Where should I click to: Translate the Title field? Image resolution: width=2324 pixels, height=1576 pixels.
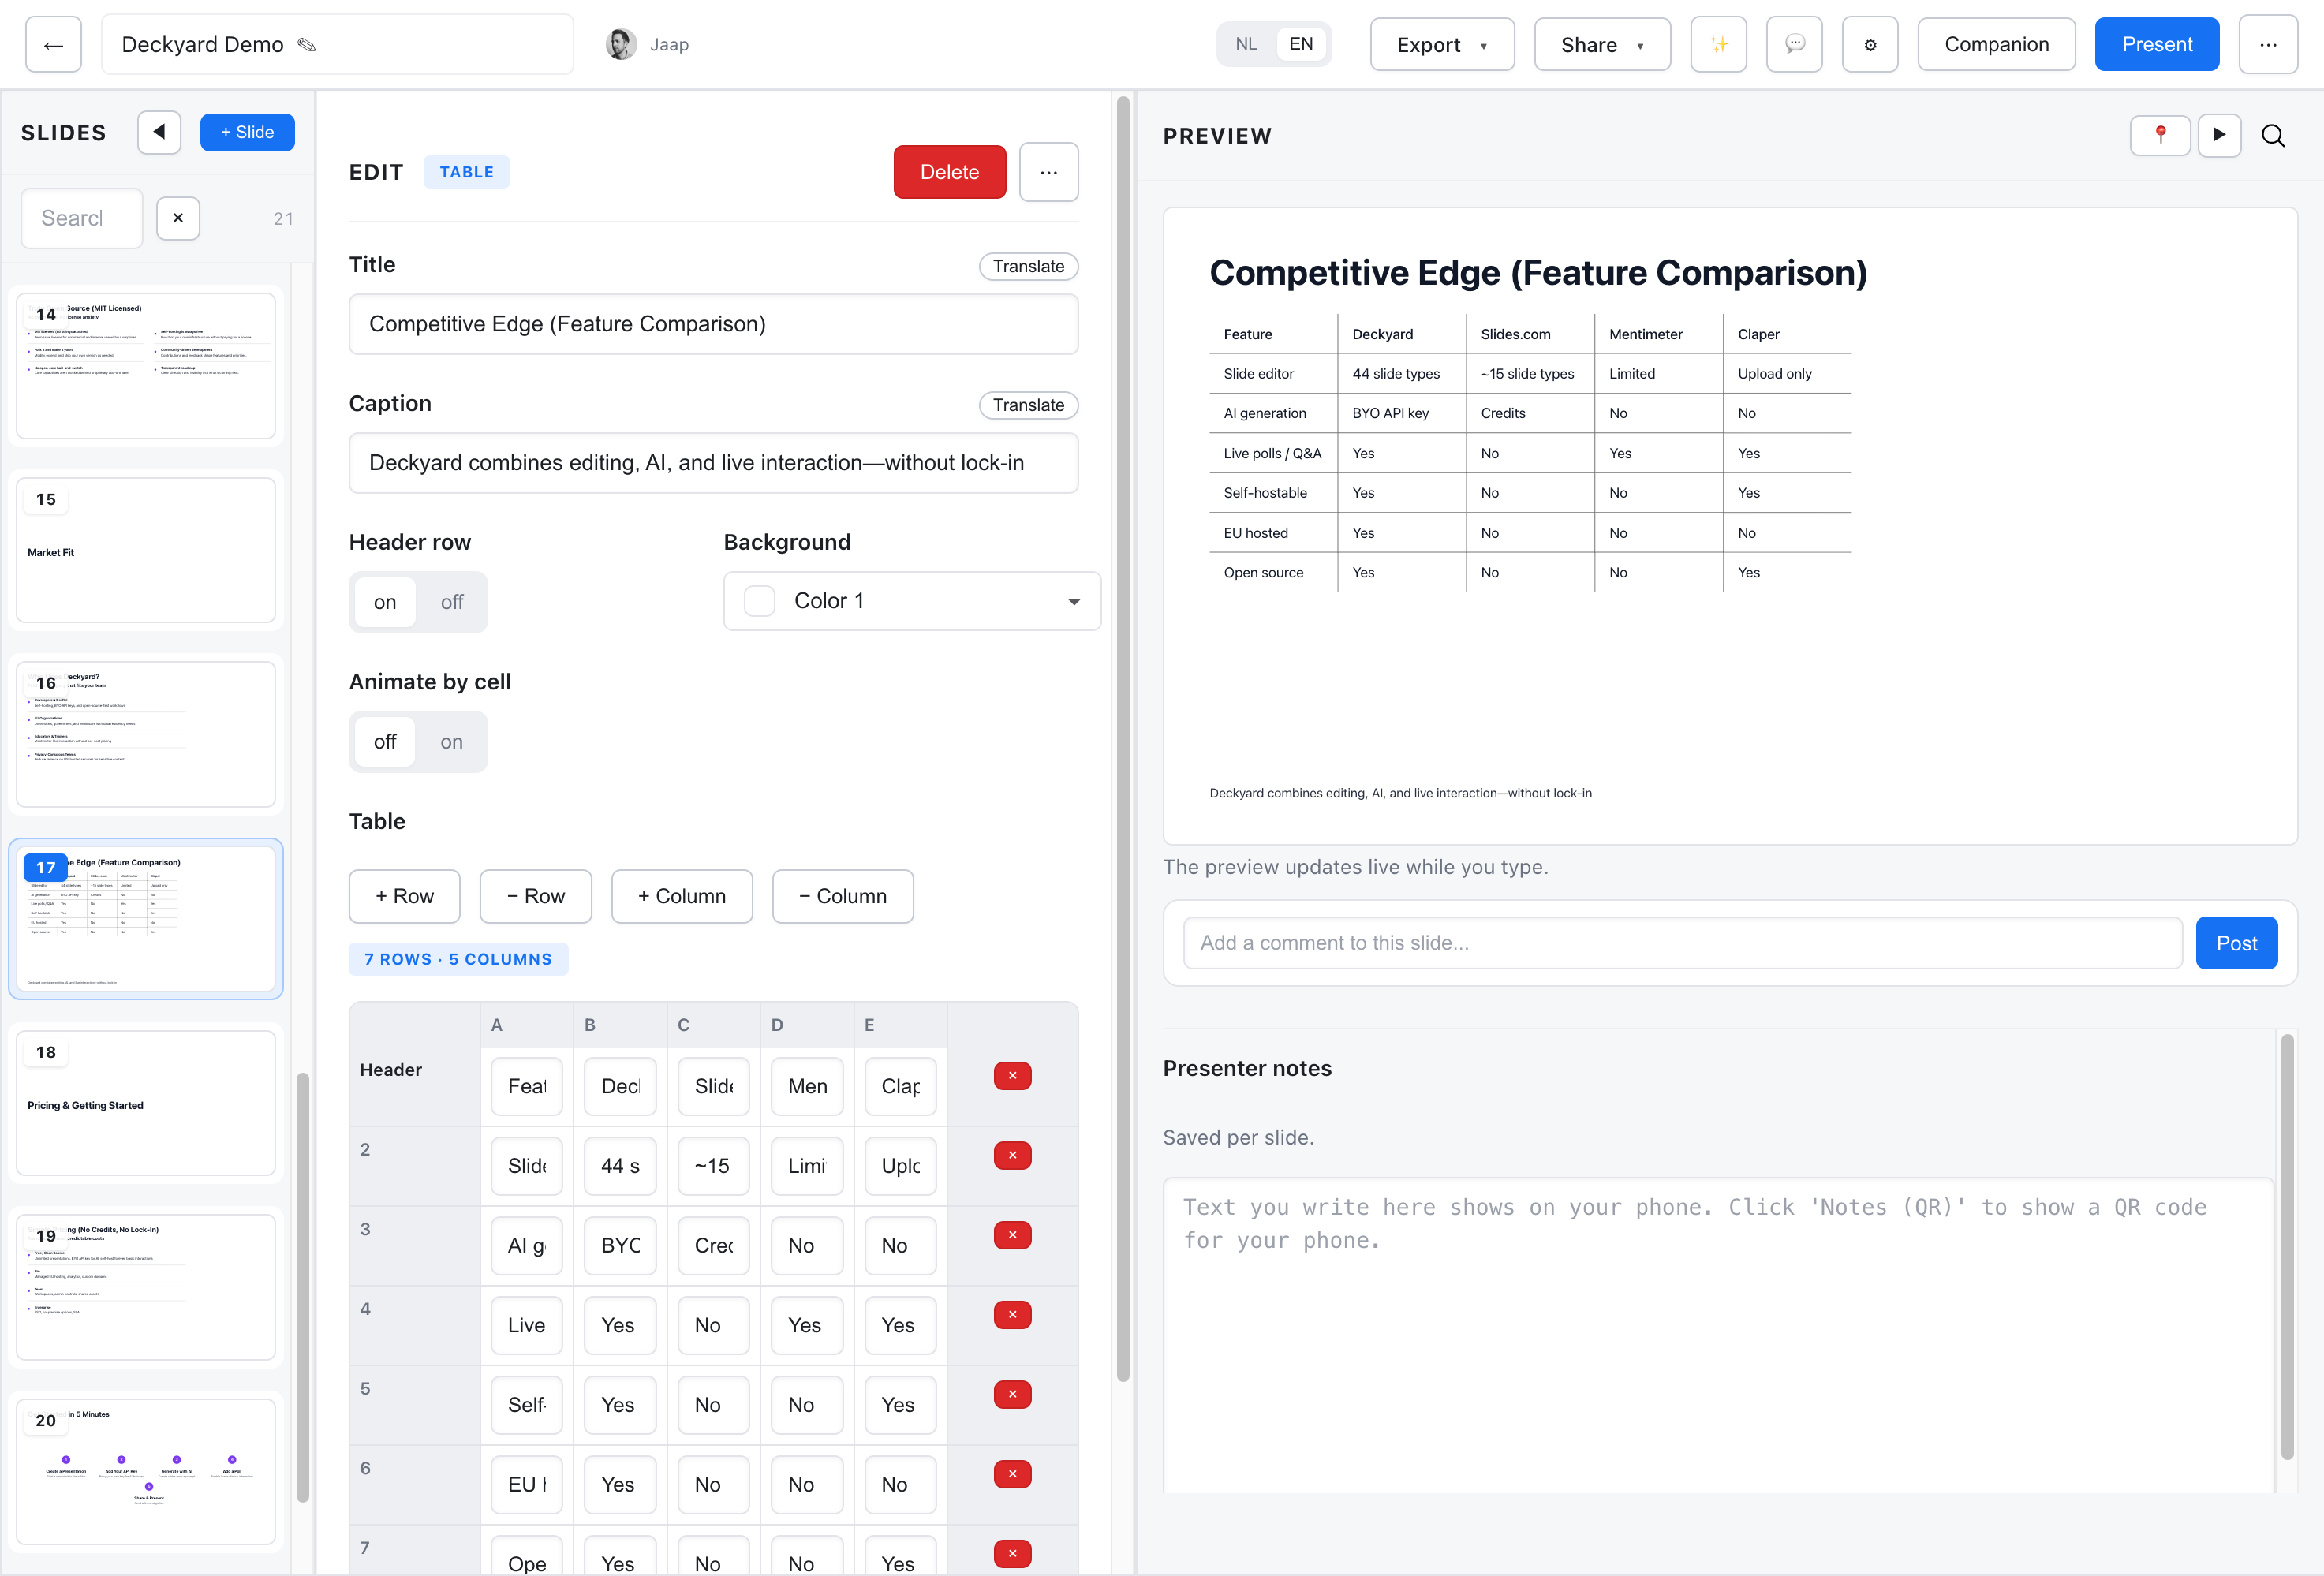coord(1028,266)
